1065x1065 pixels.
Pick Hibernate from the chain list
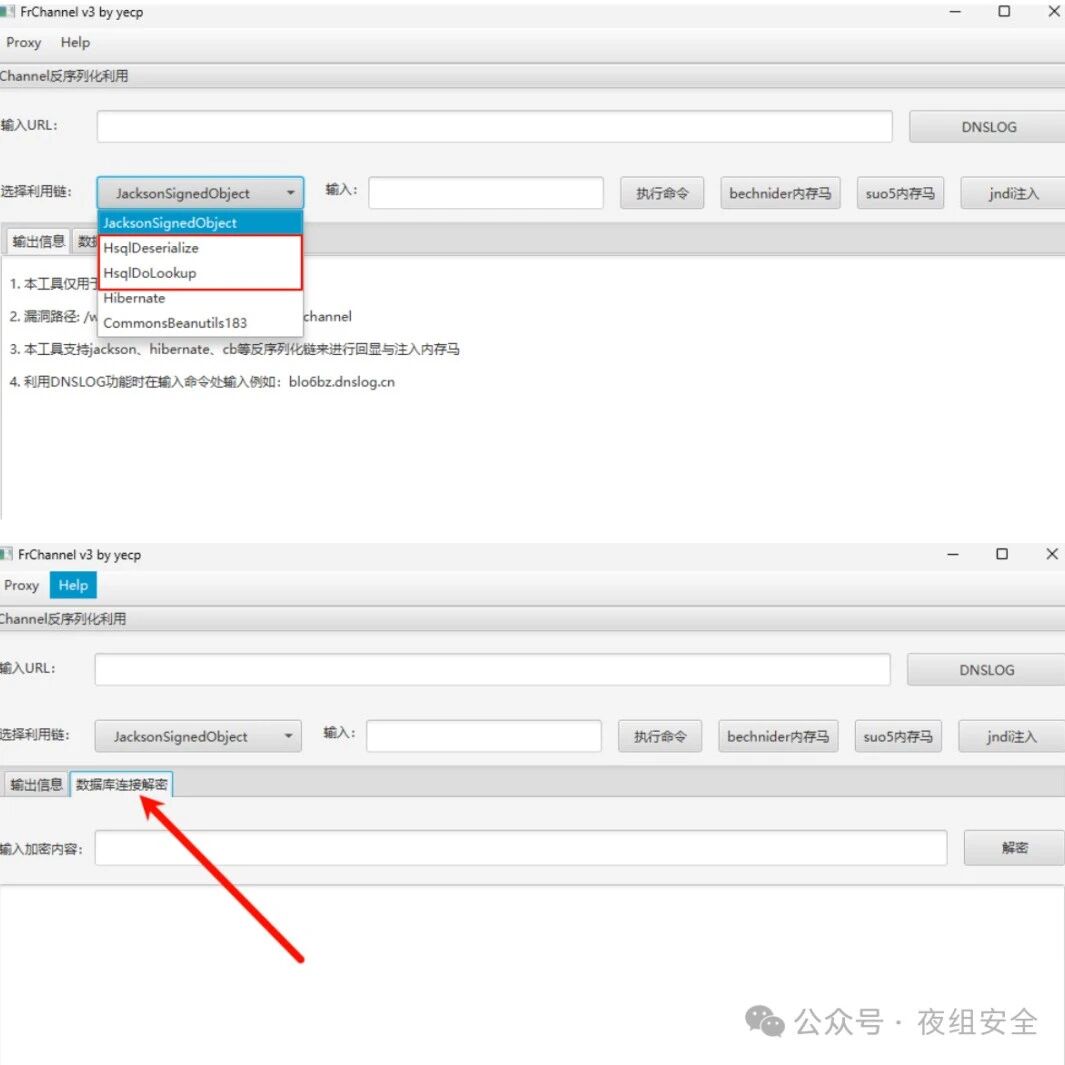pos(200,298)
